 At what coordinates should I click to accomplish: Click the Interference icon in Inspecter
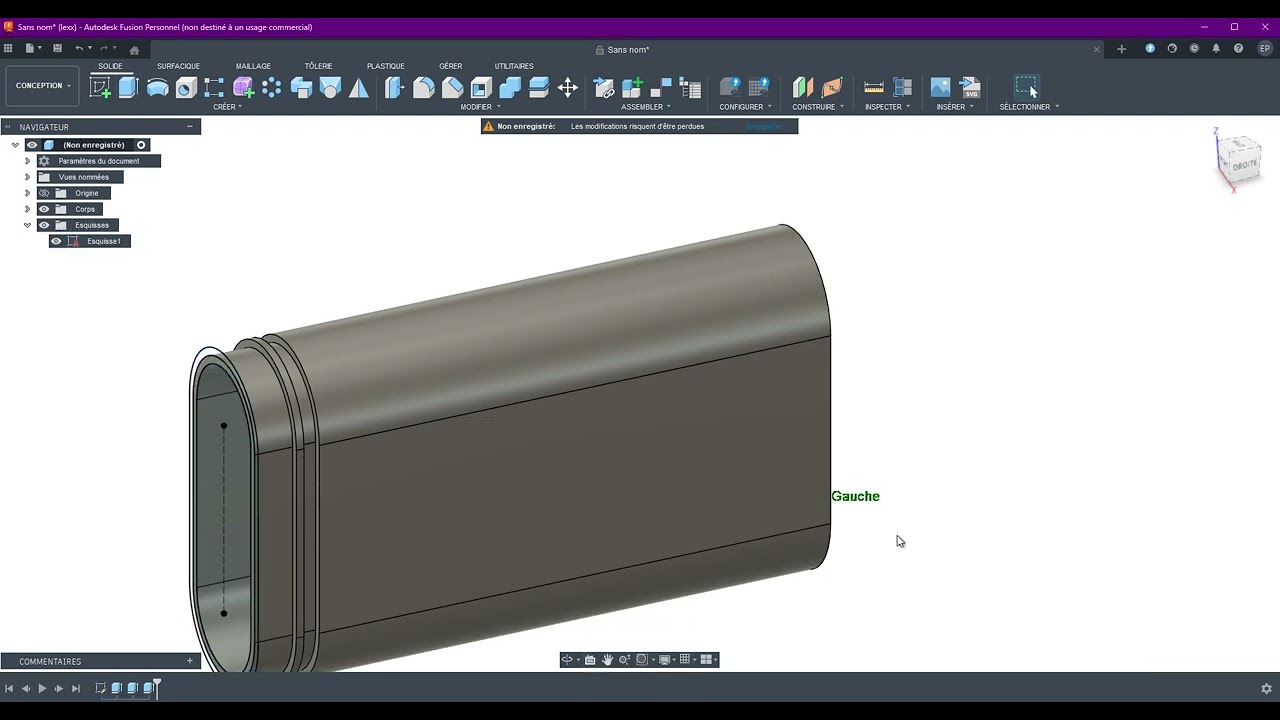point(902,88)
